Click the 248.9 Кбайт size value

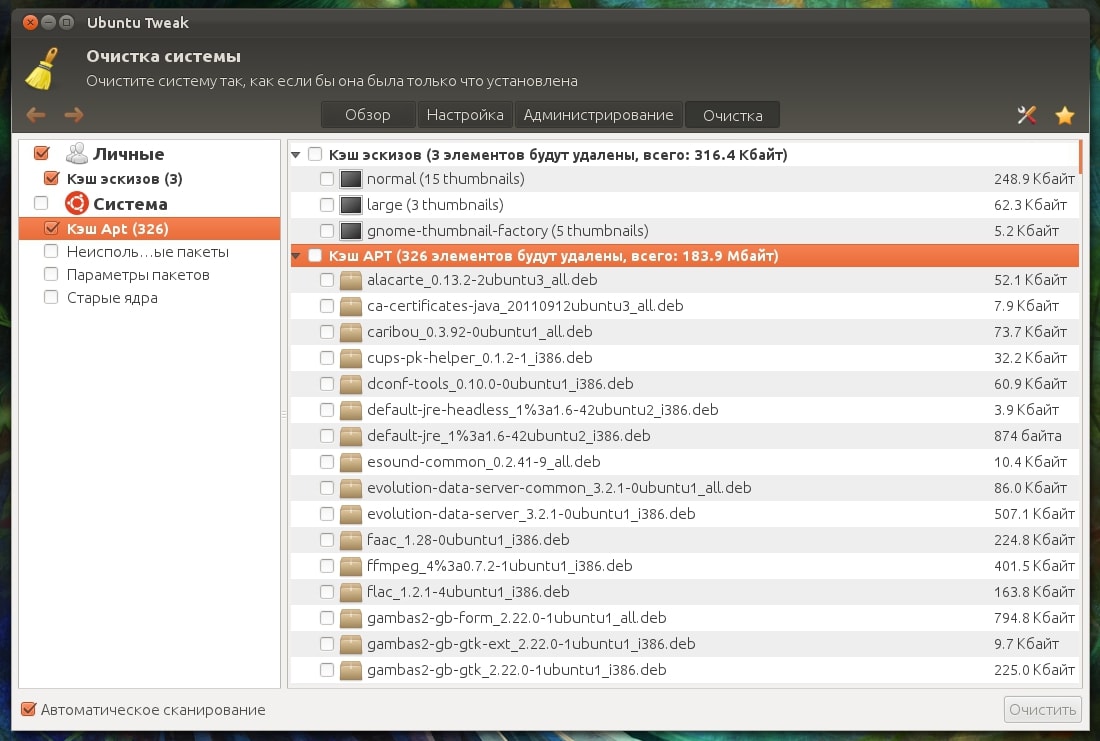1034,179
